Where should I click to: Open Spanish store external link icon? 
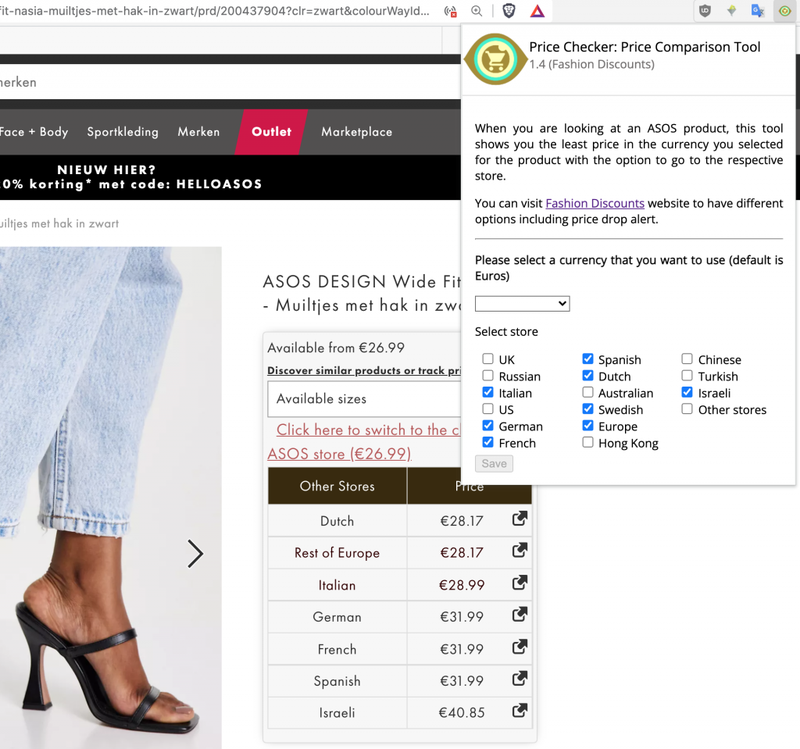(519, 679)
